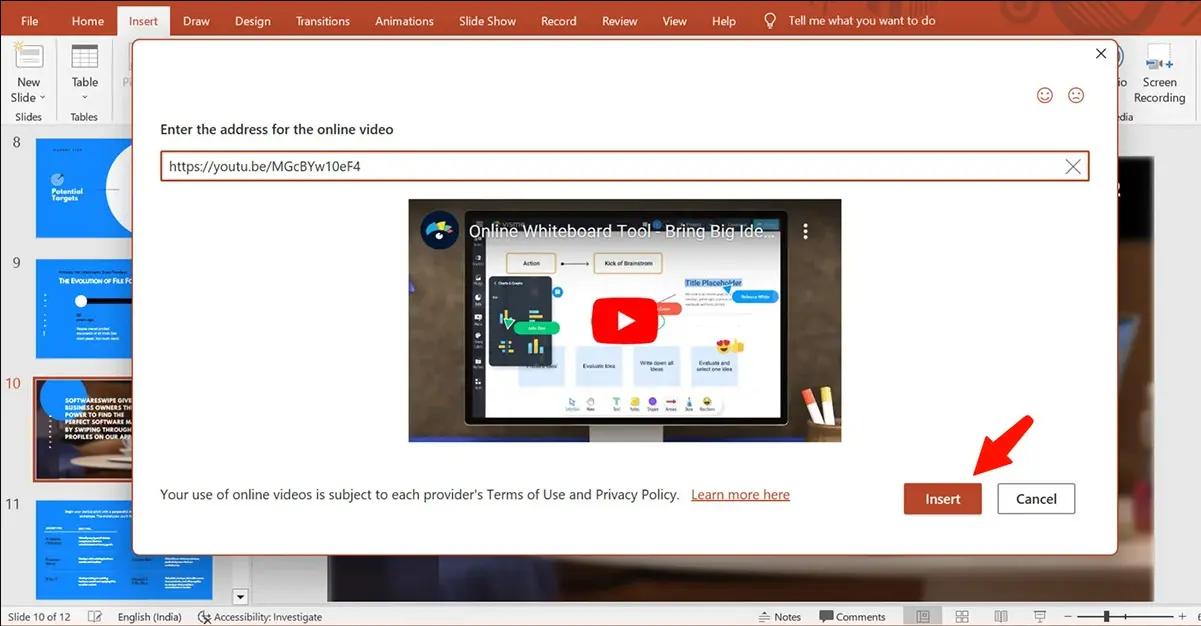Toggle the Notes pane in status bar
The image size is (1201, 626).
pyautogui.click(x=779, y=617)
